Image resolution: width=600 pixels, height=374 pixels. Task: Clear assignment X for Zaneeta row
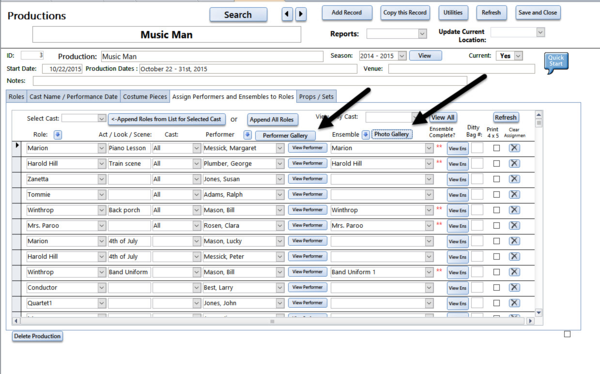[514, 179]
